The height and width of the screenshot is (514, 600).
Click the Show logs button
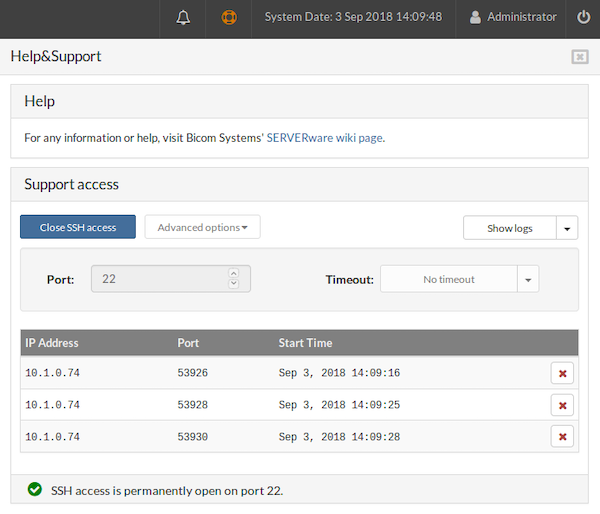(x=509, y=228)
